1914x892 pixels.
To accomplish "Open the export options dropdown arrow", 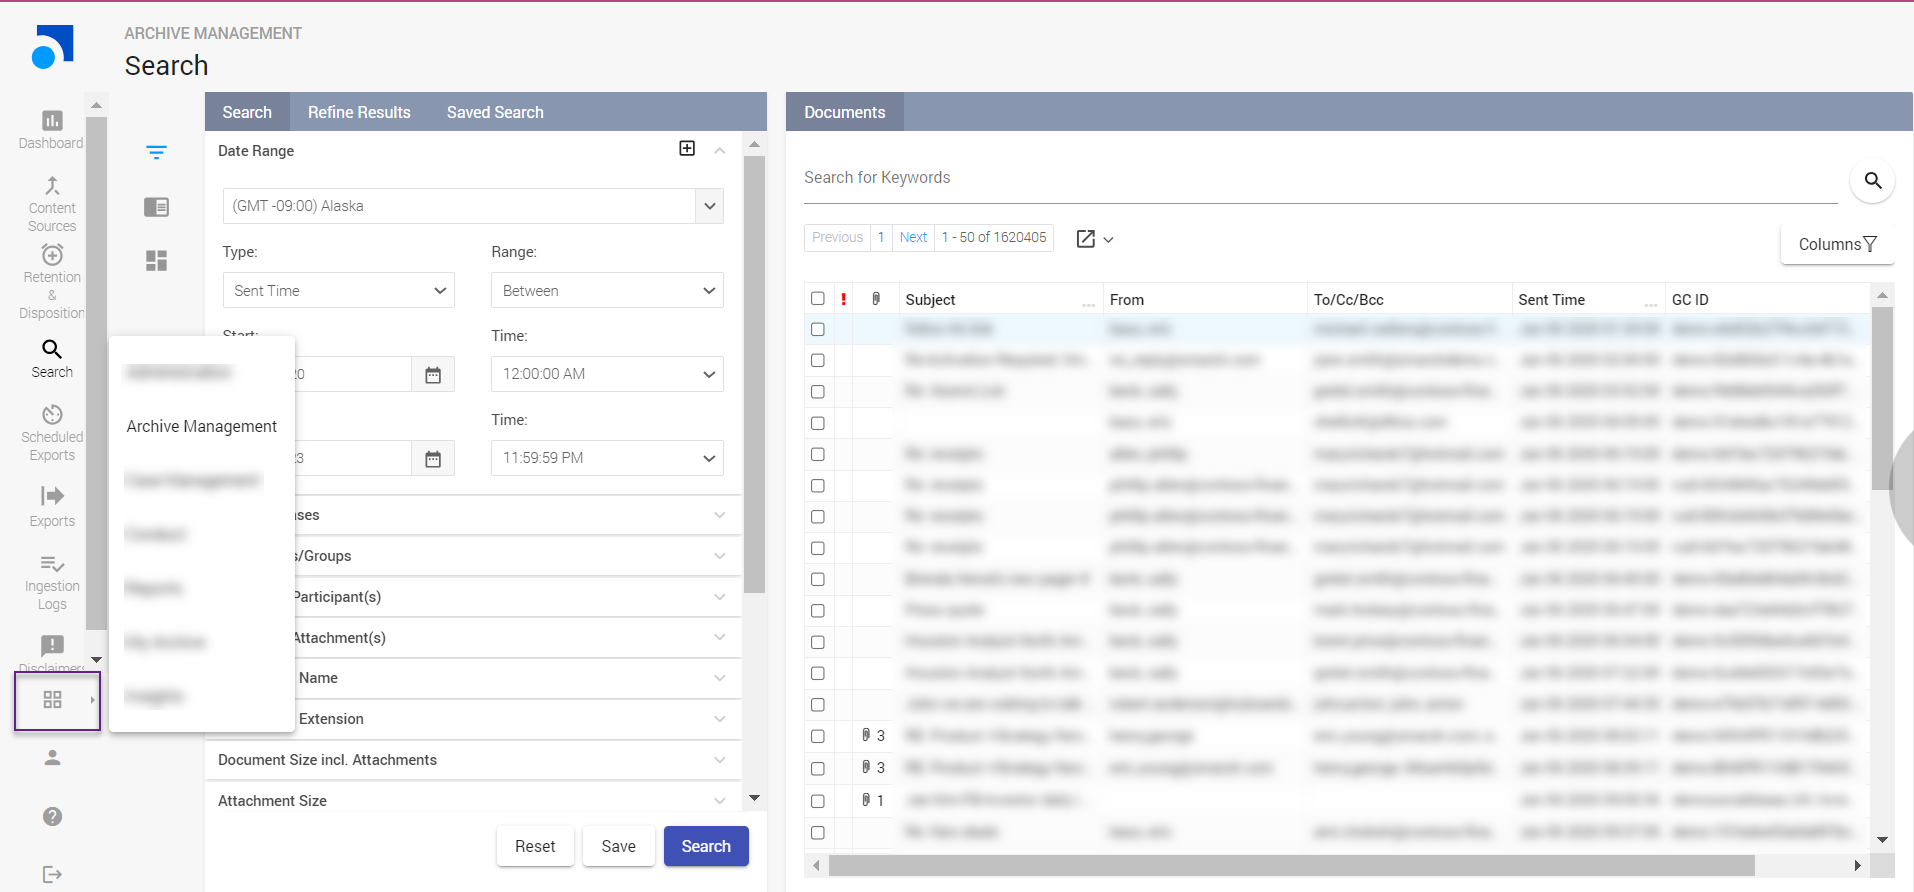I will (1108, 240).
